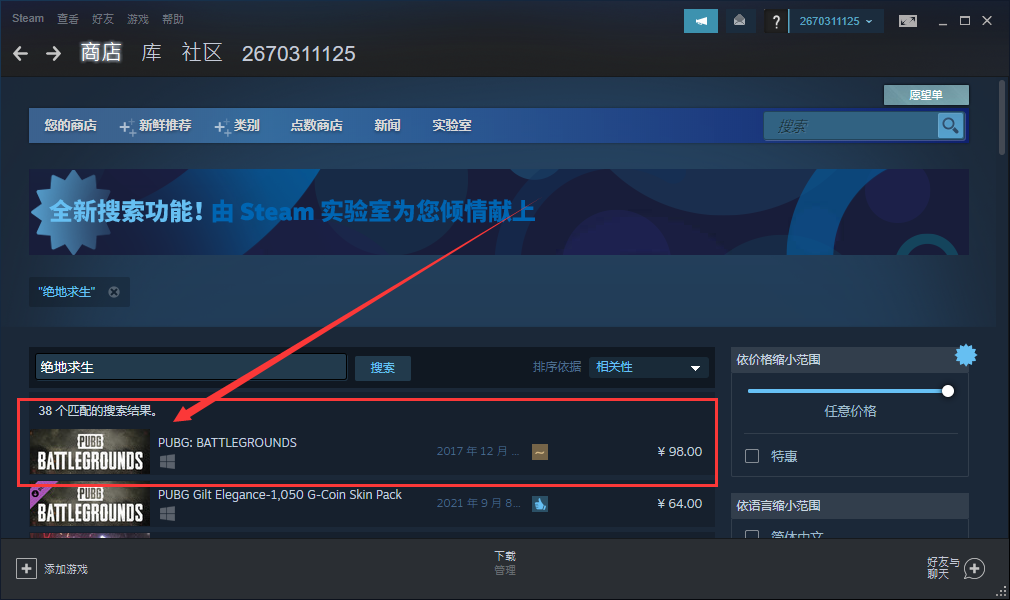Open 您的商店 in store navigation
This screenshot has height=600, width=1010.
(x=70, y=126)
